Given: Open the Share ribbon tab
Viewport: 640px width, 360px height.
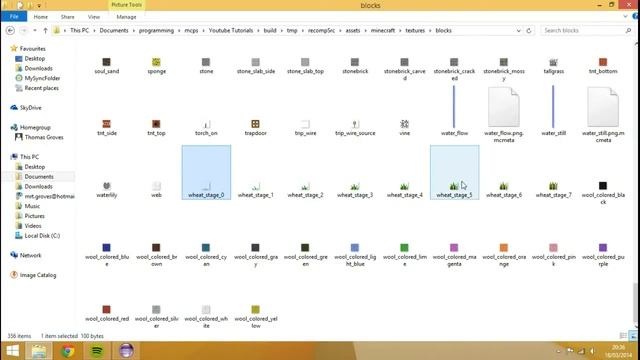Looking at the screenshot, I should 67,17.
